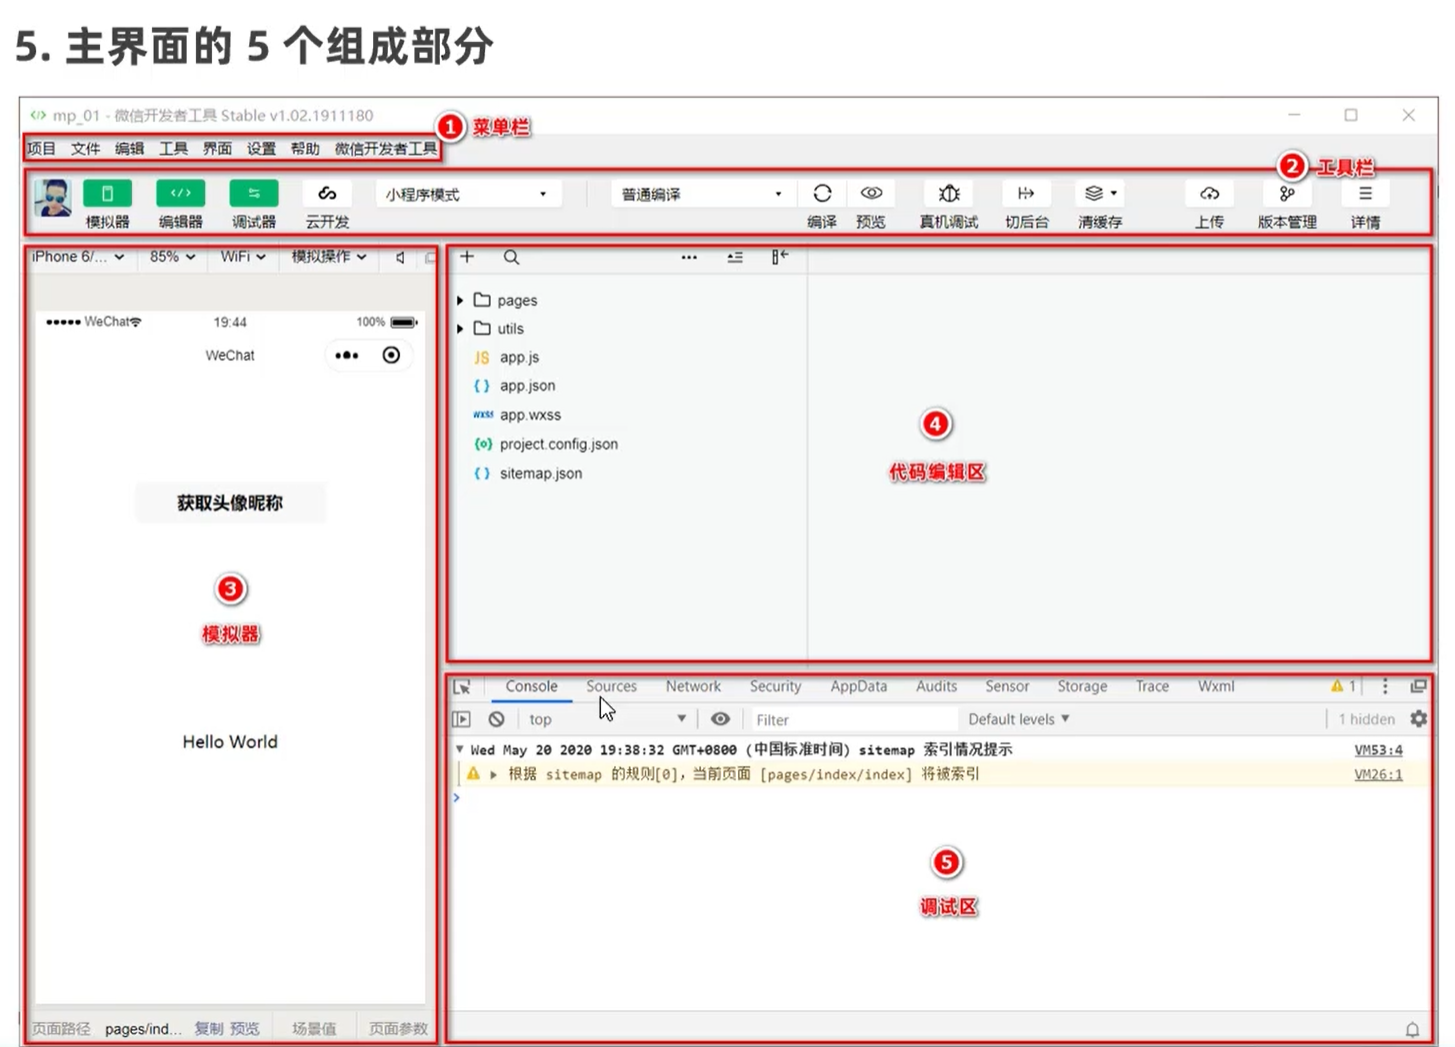Open the 普通编译 compile mode dropdown
Viewport: 1455px width, 1047px height.
[701, 194]
